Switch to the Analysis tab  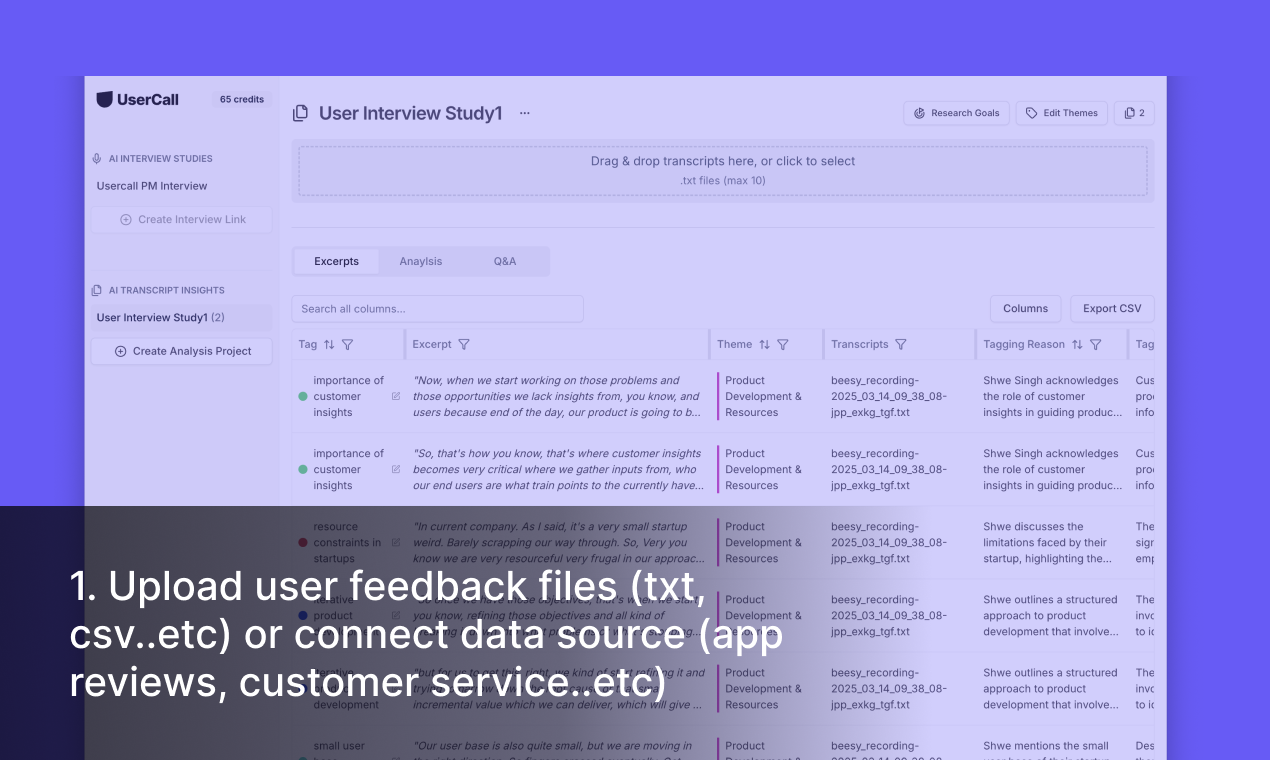pyautogui.click(x=420, y=261)
